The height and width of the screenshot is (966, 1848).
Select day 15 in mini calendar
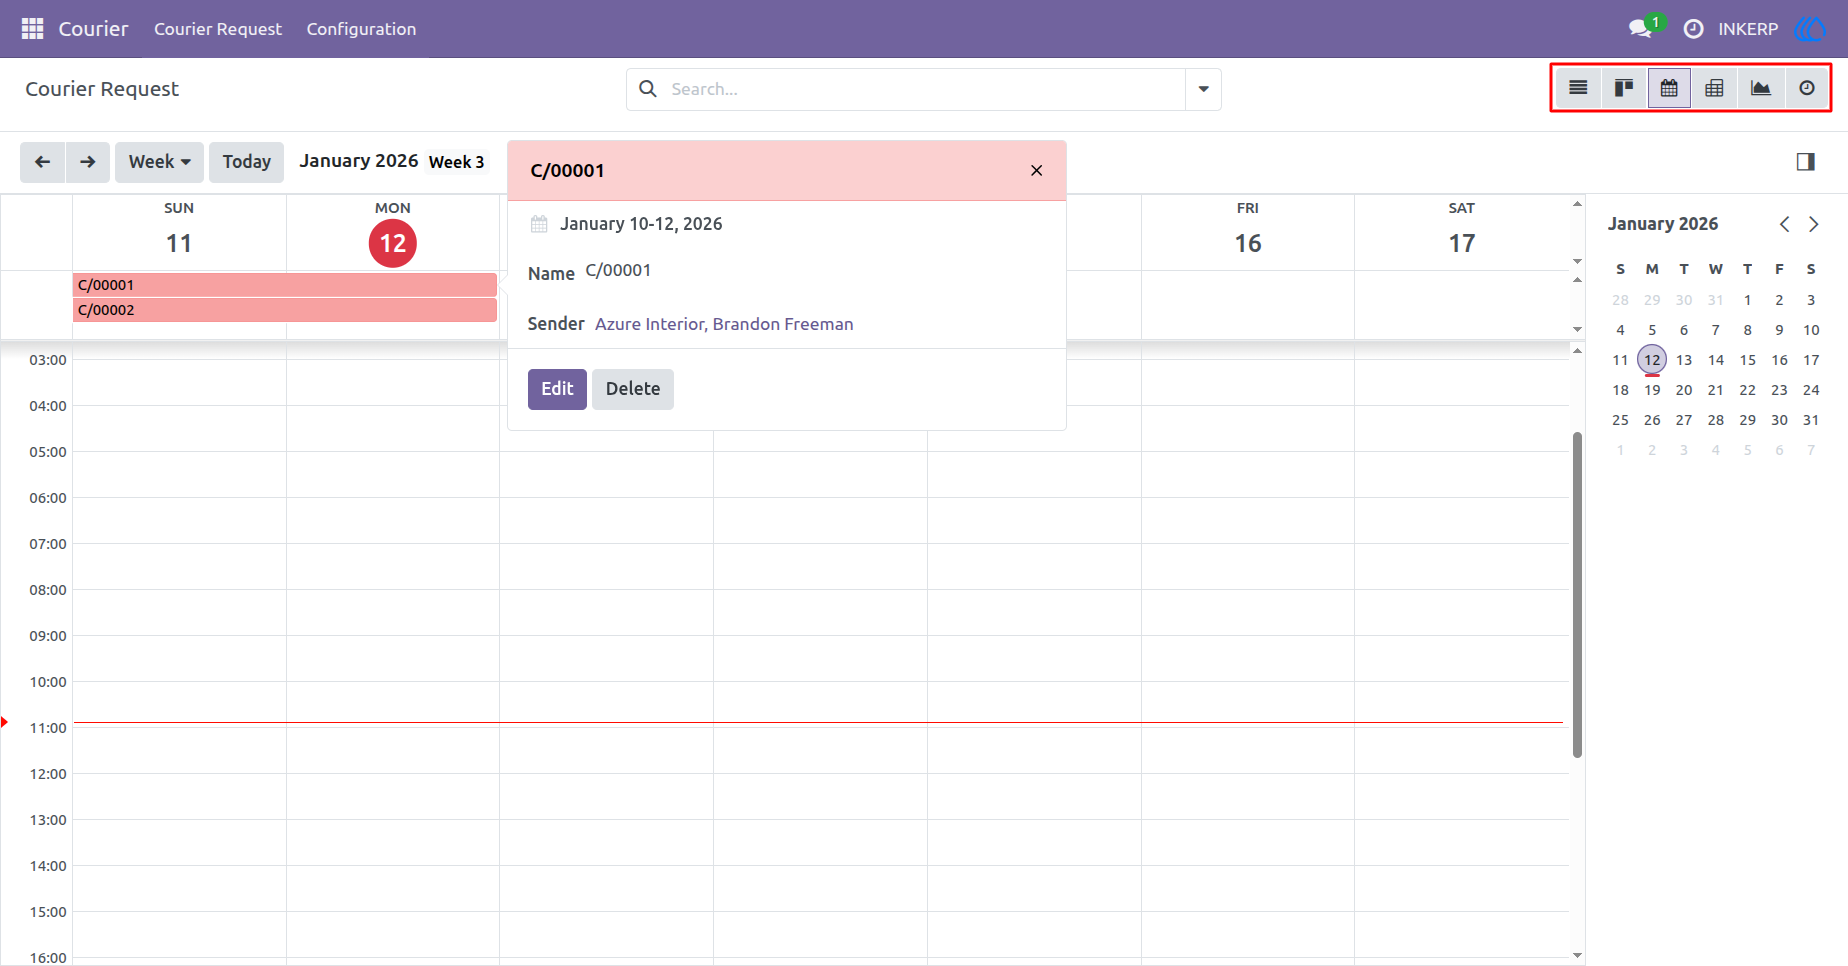(x=1748, y=360)
